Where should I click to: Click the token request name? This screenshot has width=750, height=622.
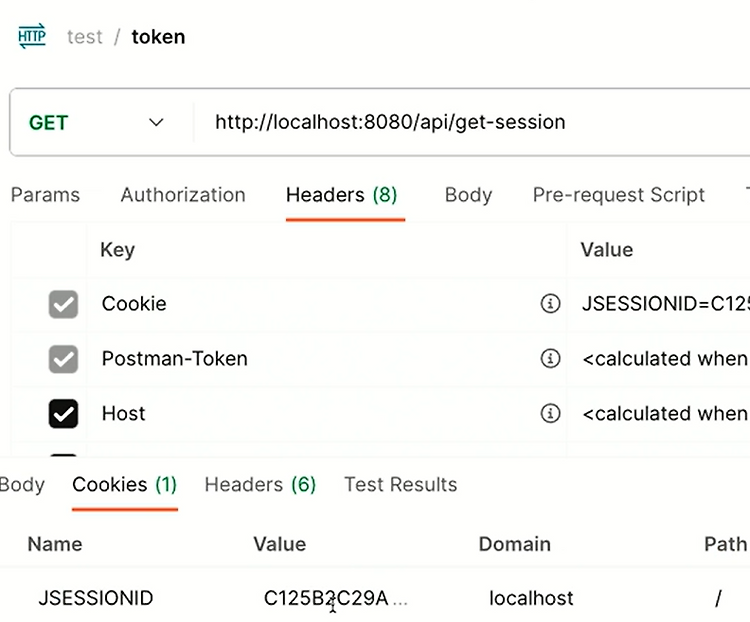158,37
